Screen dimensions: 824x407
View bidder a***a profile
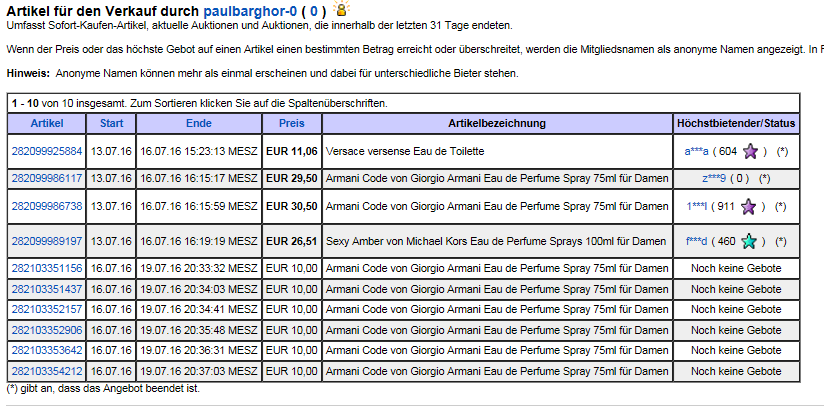pos(696,152)
